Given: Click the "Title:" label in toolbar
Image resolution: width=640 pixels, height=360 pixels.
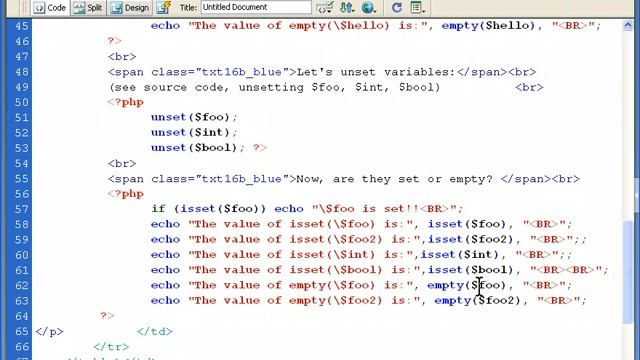Looking at the screenshot, I should click(188, 7).
